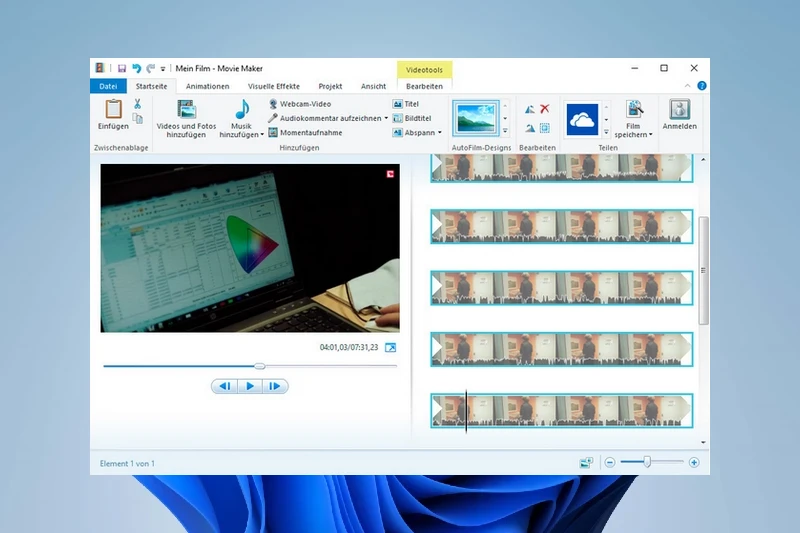Click the timeline clip in second row
Screen dimensions: 800x533
(561, 226)
